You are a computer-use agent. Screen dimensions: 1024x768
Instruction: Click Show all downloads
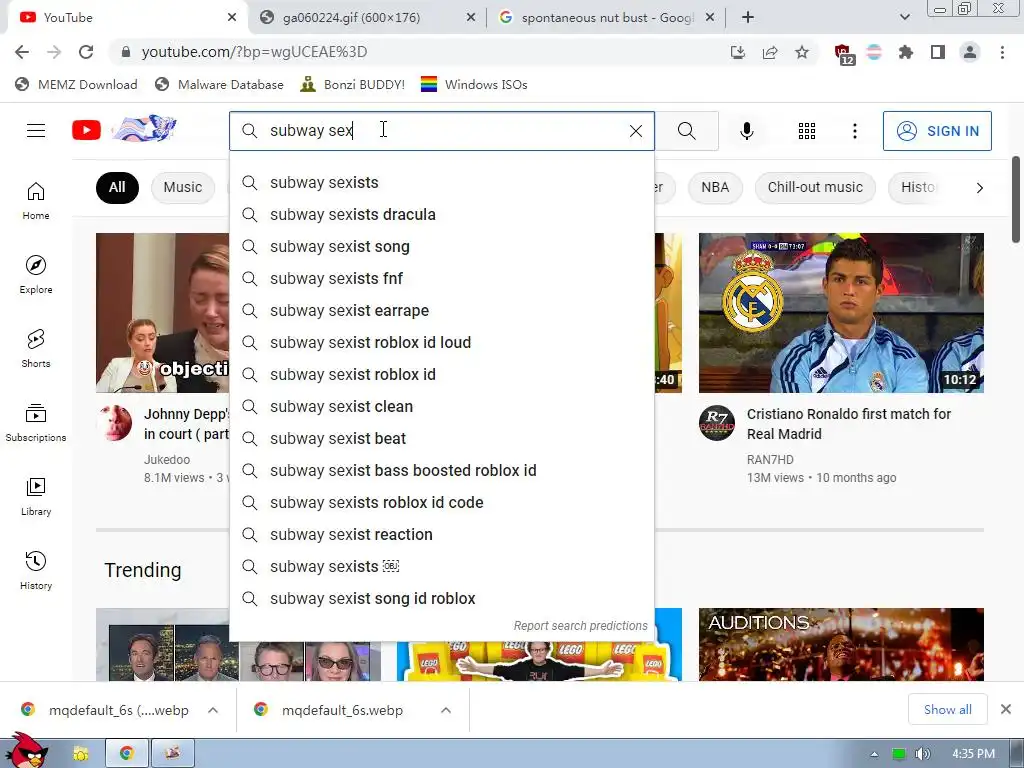point(948,709)
